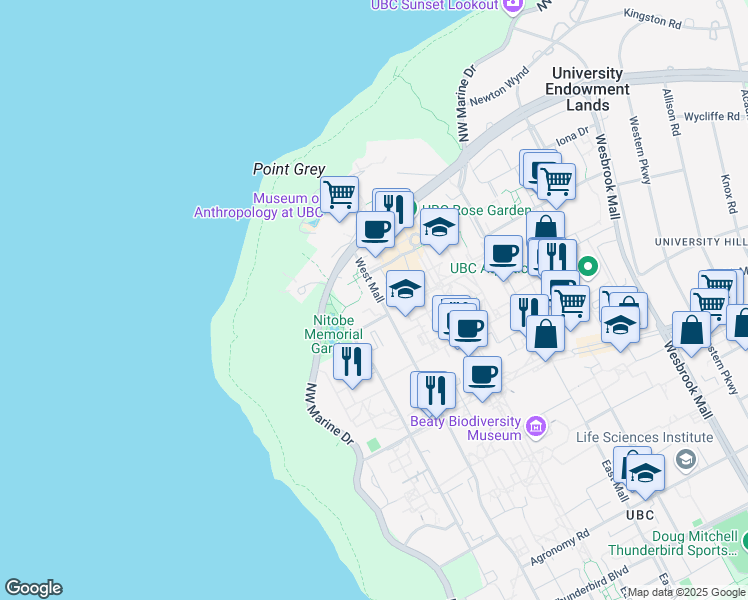Select the Wycliffe Rd street label
Screen dimensions: 748x600
(712, 116)
